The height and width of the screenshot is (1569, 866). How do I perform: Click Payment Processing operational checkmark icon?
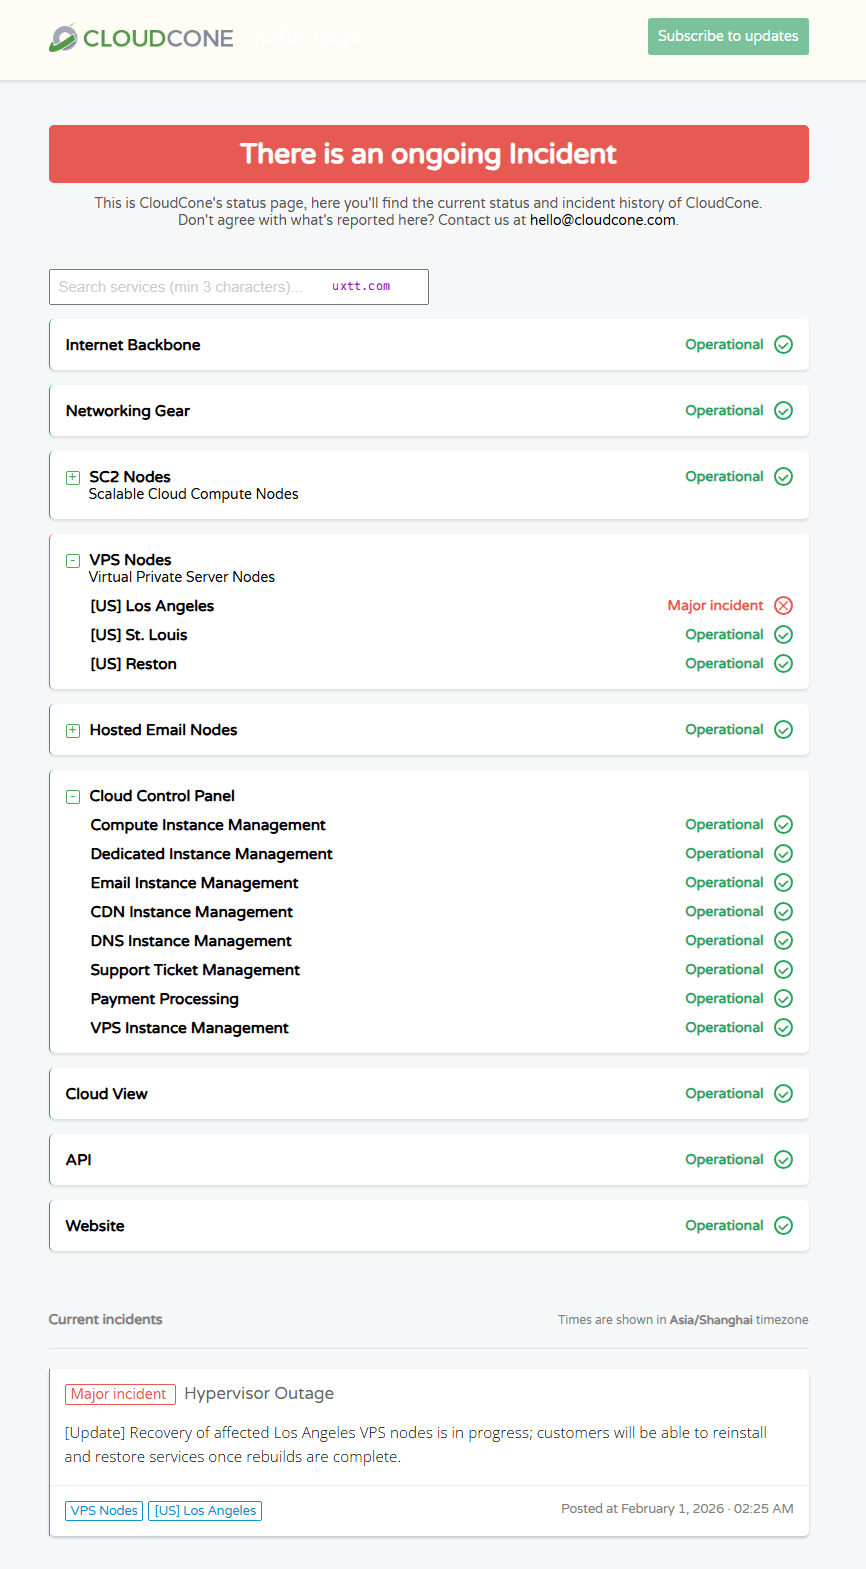pos(783,999)
